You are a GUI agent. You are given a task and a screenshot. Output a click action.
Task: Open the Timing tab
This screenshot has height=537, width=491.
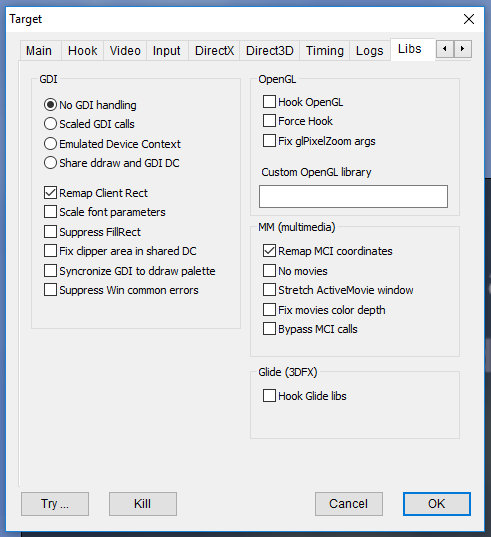tap(325, 51)
